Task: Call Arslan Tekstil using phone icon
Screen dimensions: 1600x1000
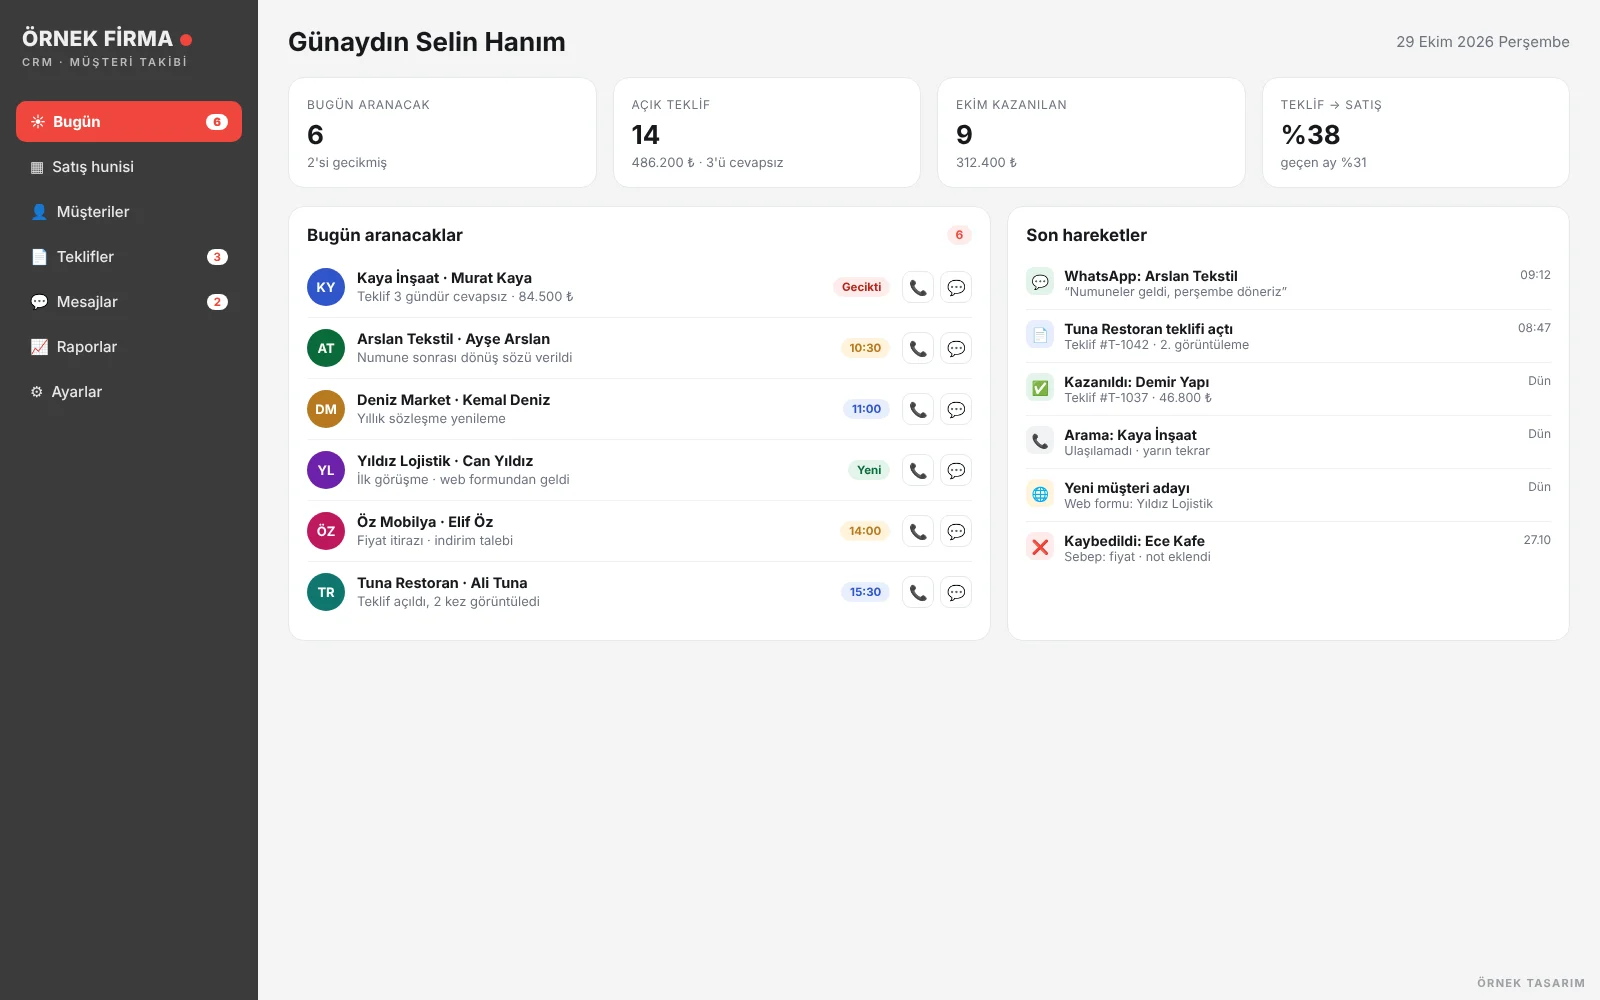Action: point(917,348)
